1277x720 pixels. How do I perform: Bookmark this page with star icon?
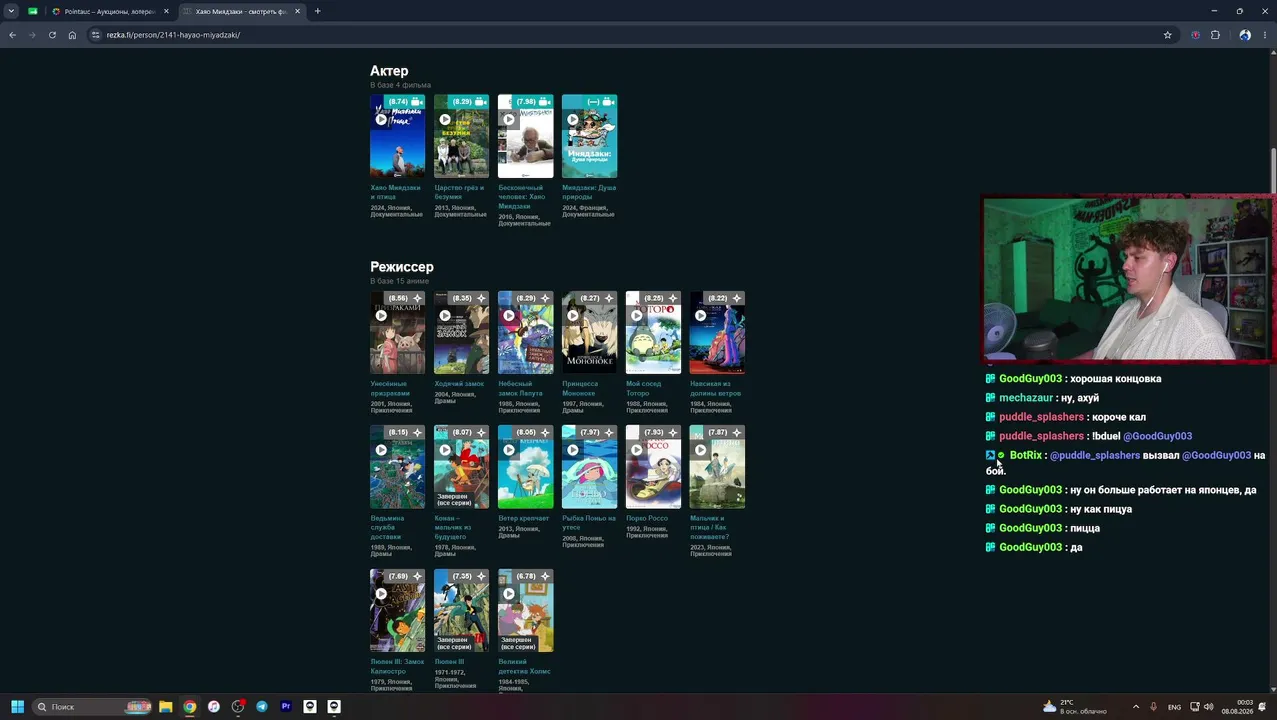[1167, 35]
